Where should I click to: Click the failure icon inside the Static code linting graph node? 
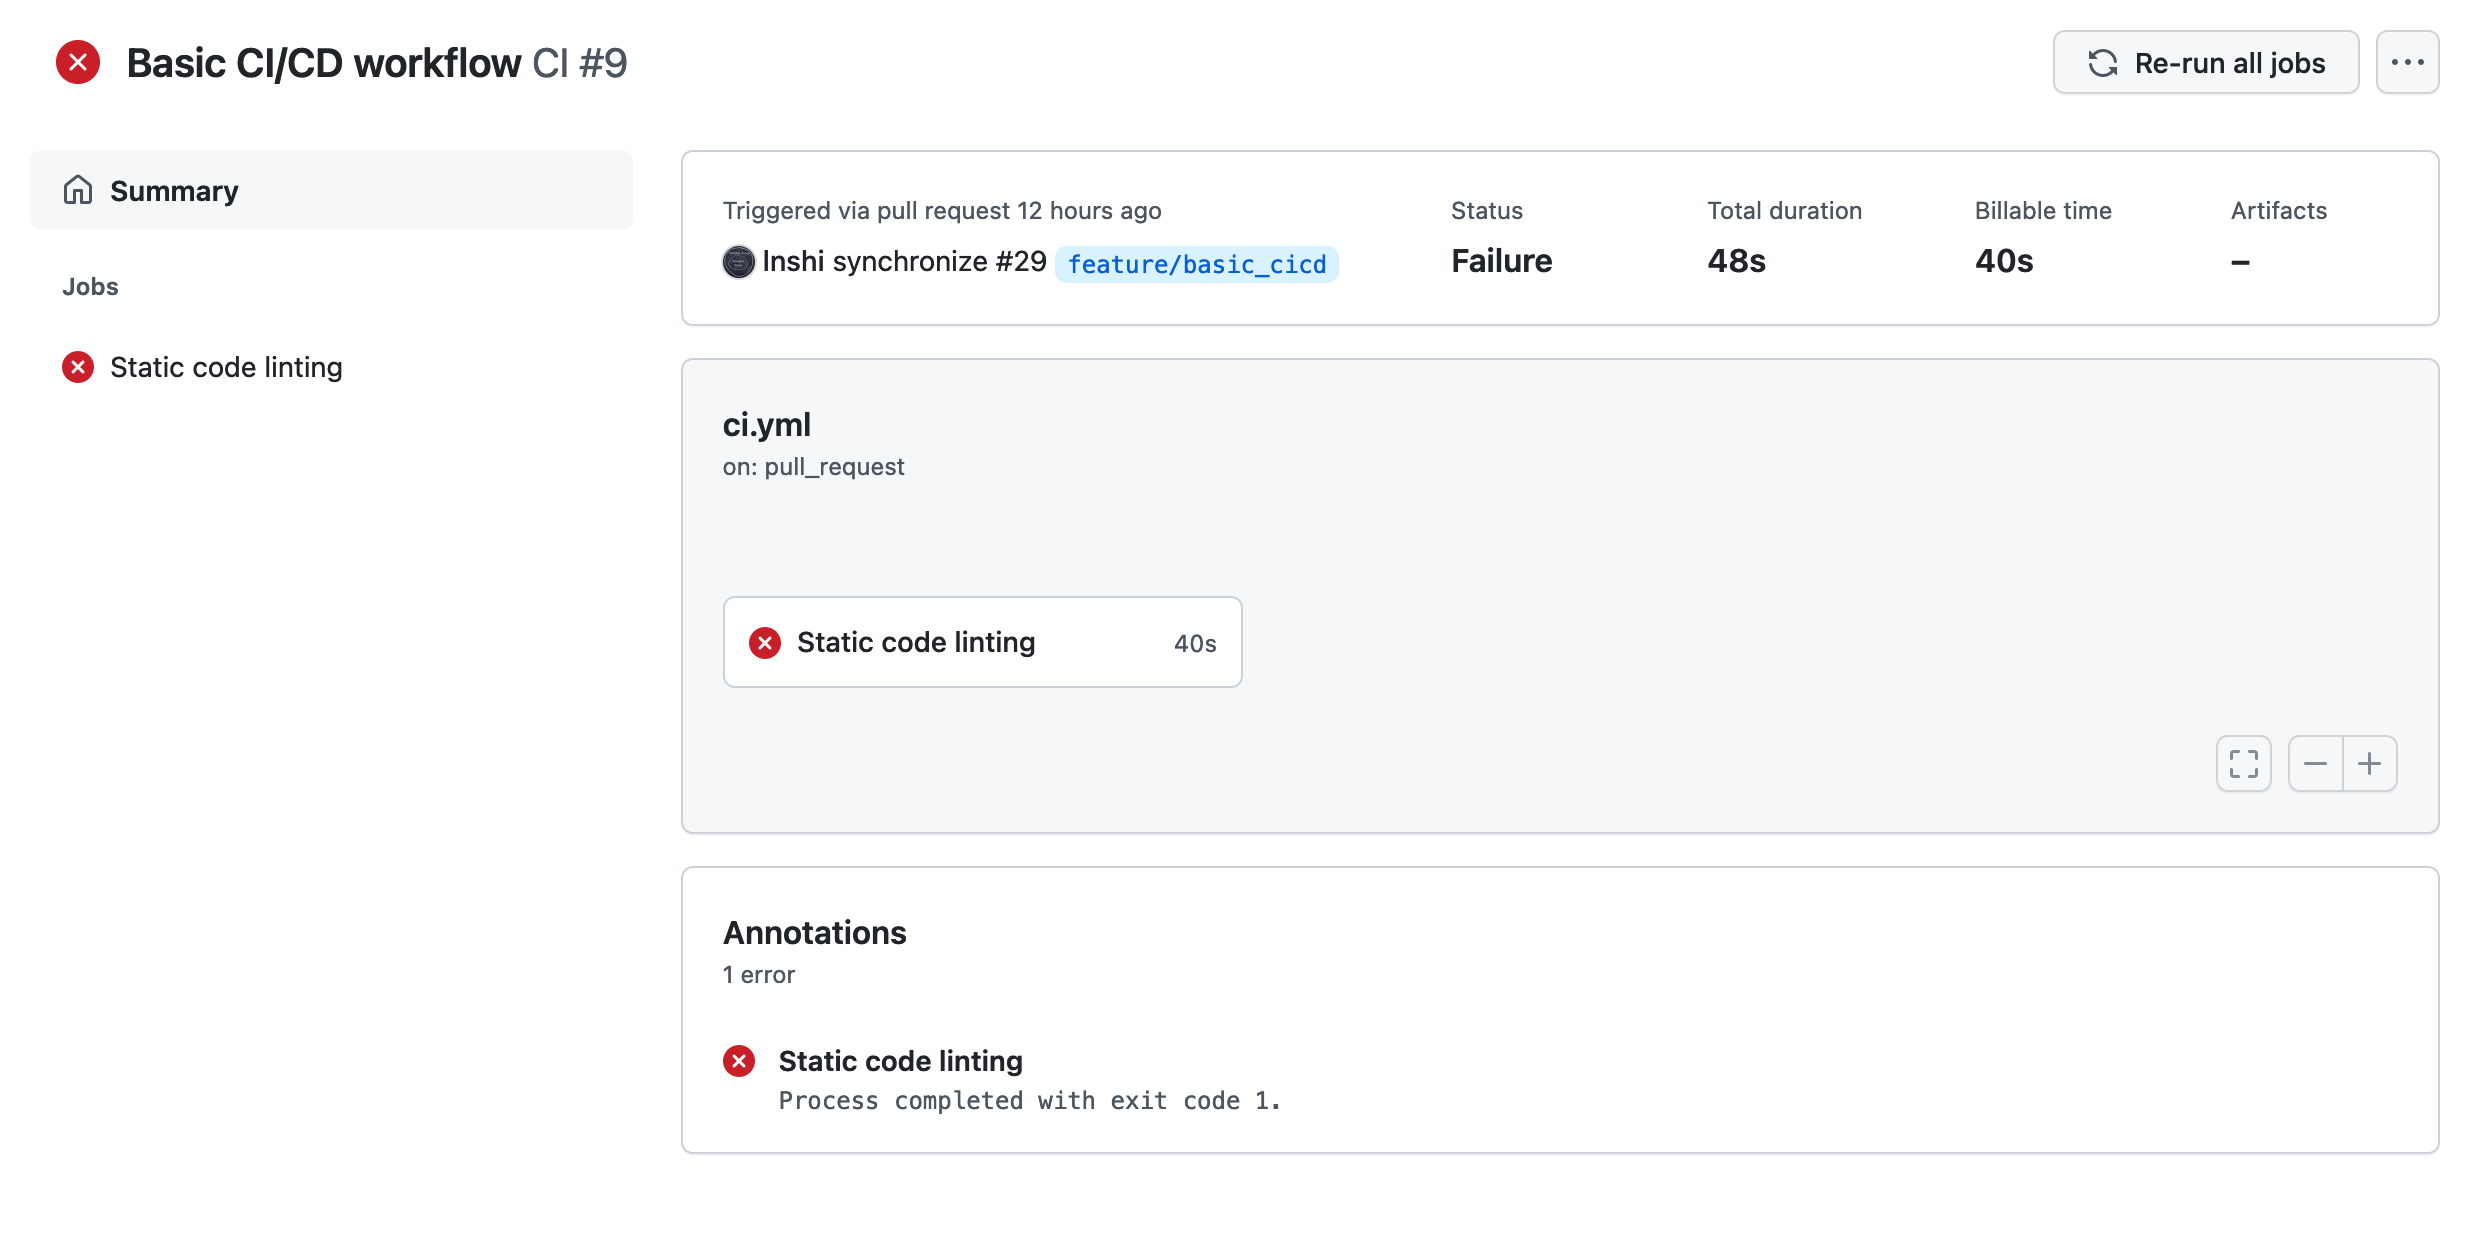pyautogui.click(x=765, y=642)
